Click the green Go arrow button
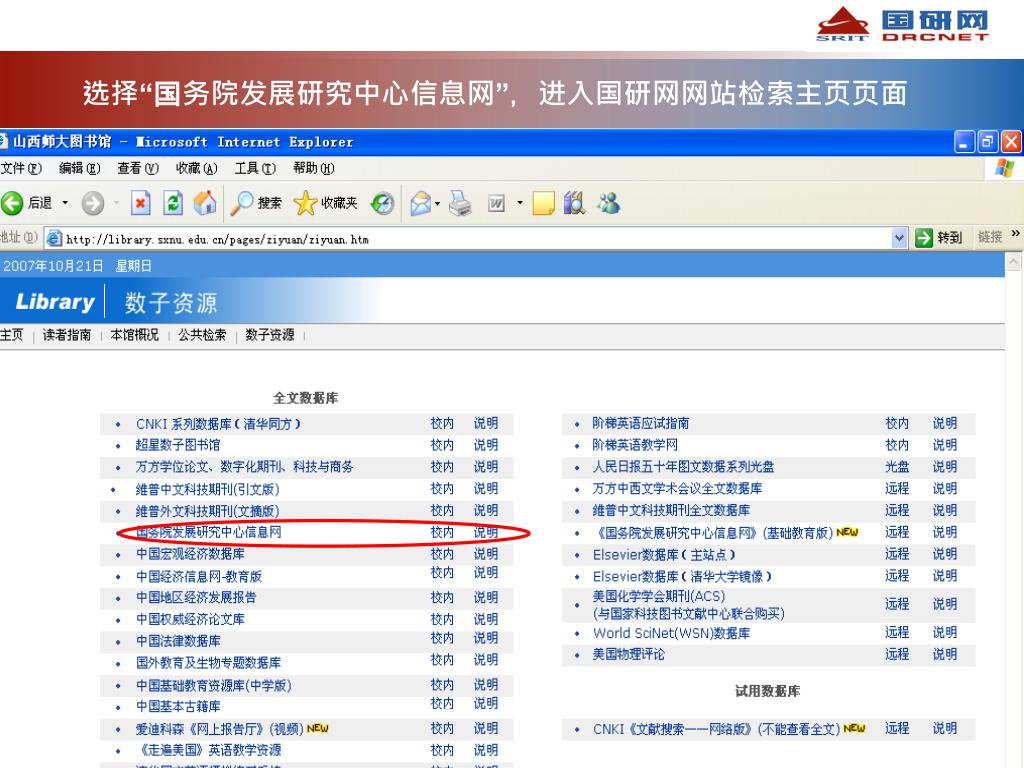 coord(923,238)
